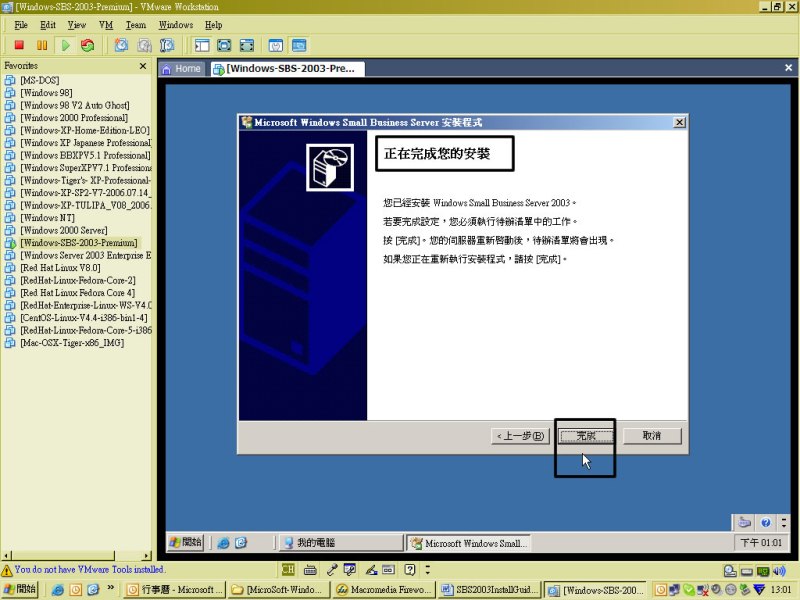Reset the virtual machine from the toolbar
Screen dimensions: 800x600
(x=88, y=45)
